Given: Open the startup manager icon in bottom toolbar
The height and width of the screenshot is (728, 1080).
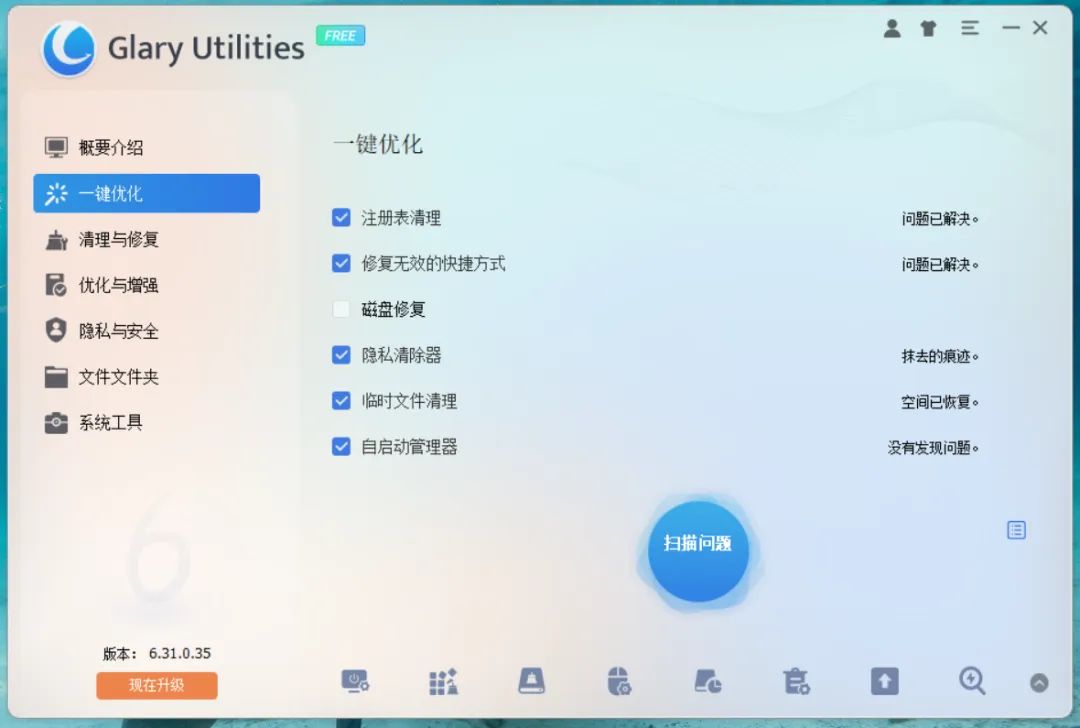Looking at the screenshot, I should [x=355, y=681].
